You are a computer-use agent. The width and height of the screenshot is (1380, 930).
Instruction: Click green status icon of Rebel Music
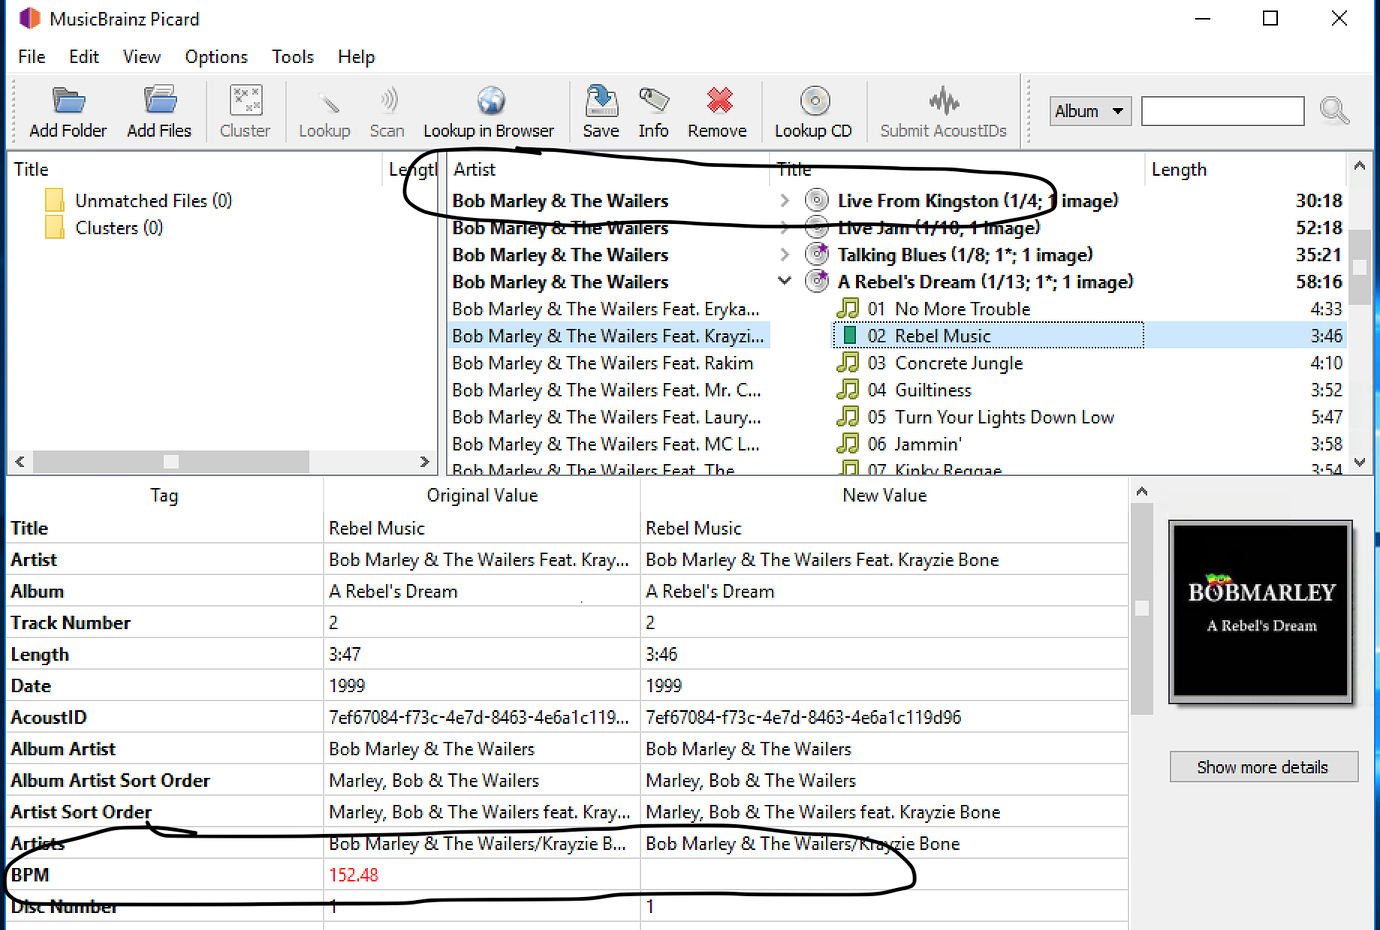(850, 335)
